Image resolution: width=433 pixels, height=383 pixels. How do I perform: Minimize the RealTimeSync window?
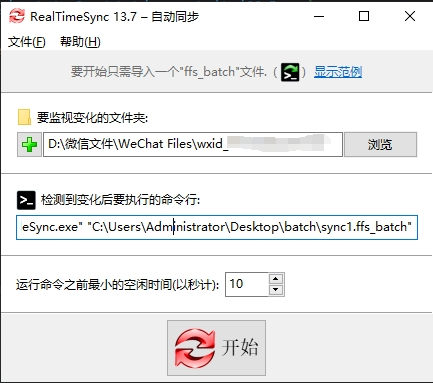point(319,16)
